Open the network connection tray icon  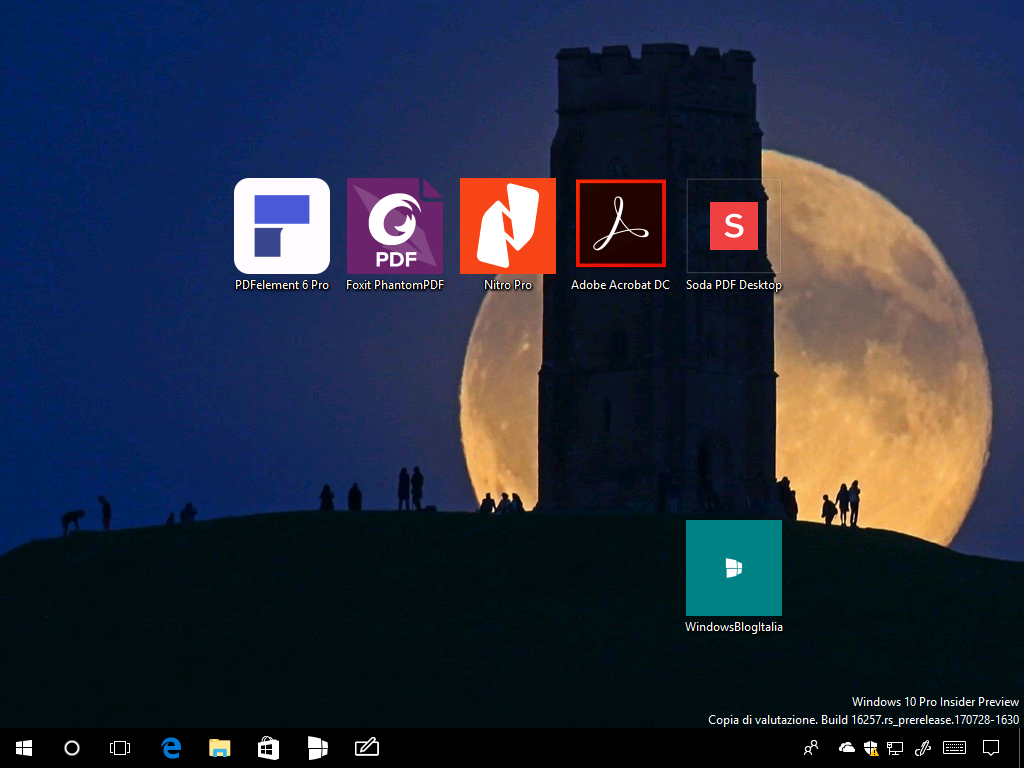[895, 748]
